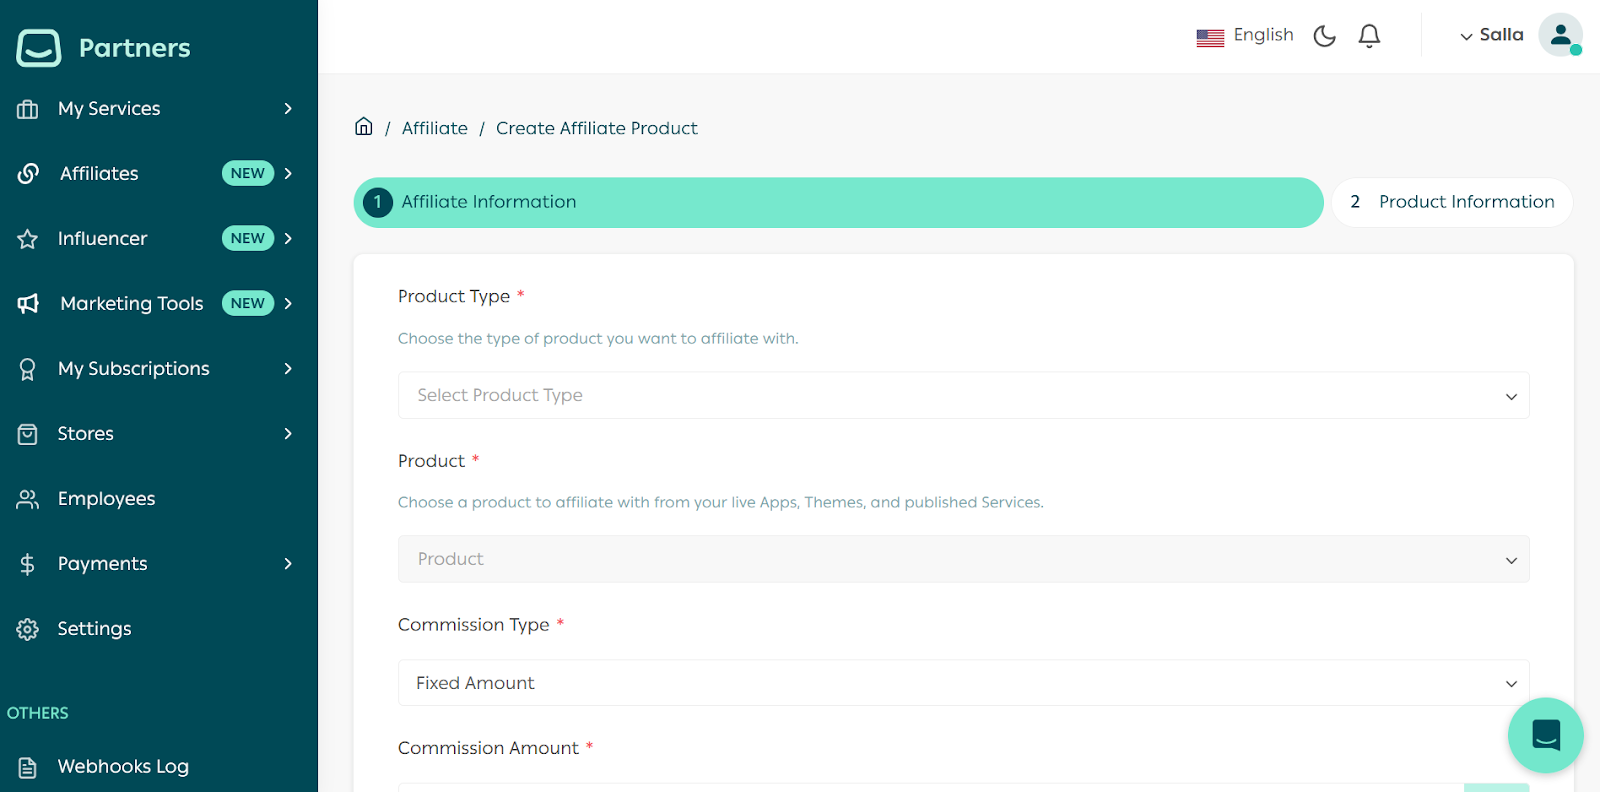Open the chat support bubble
The height and width of the screenshot is (792, 1600).
coord(1545,735)
